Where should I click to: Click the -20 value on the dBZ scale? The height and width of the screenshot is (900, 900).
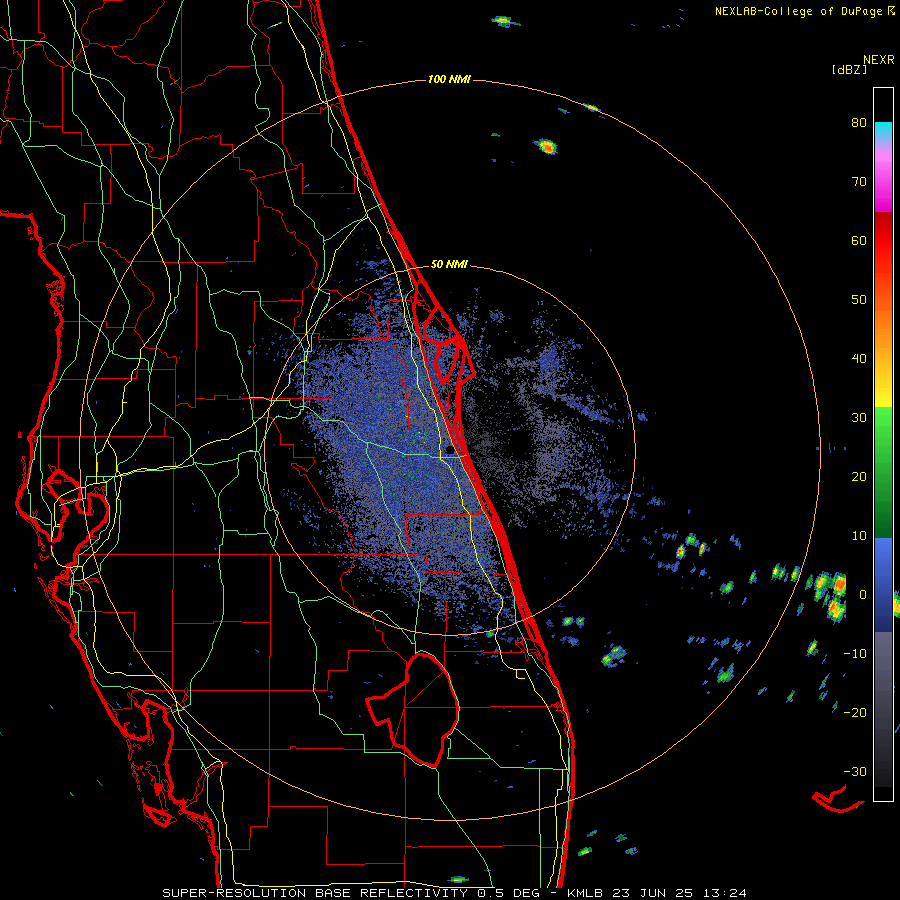pyautogui.click(x=855, y=712)
